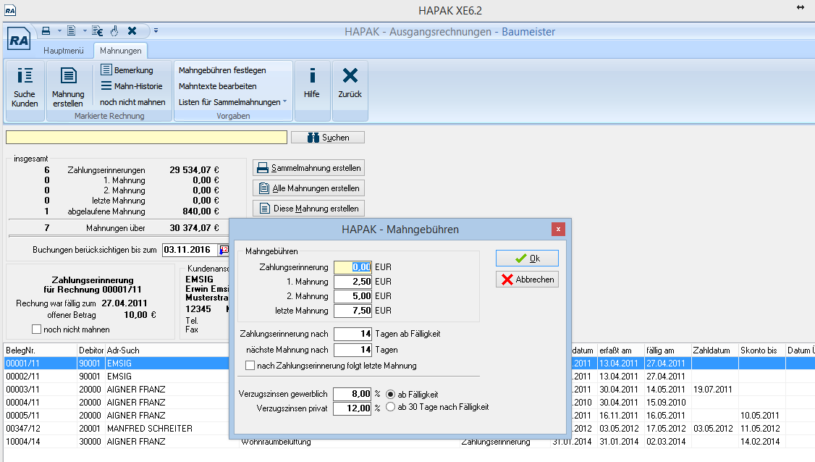The width and height of the screenshot is (815, 462).
Task: Open the RA application menu button
Action: pos(19,39)
